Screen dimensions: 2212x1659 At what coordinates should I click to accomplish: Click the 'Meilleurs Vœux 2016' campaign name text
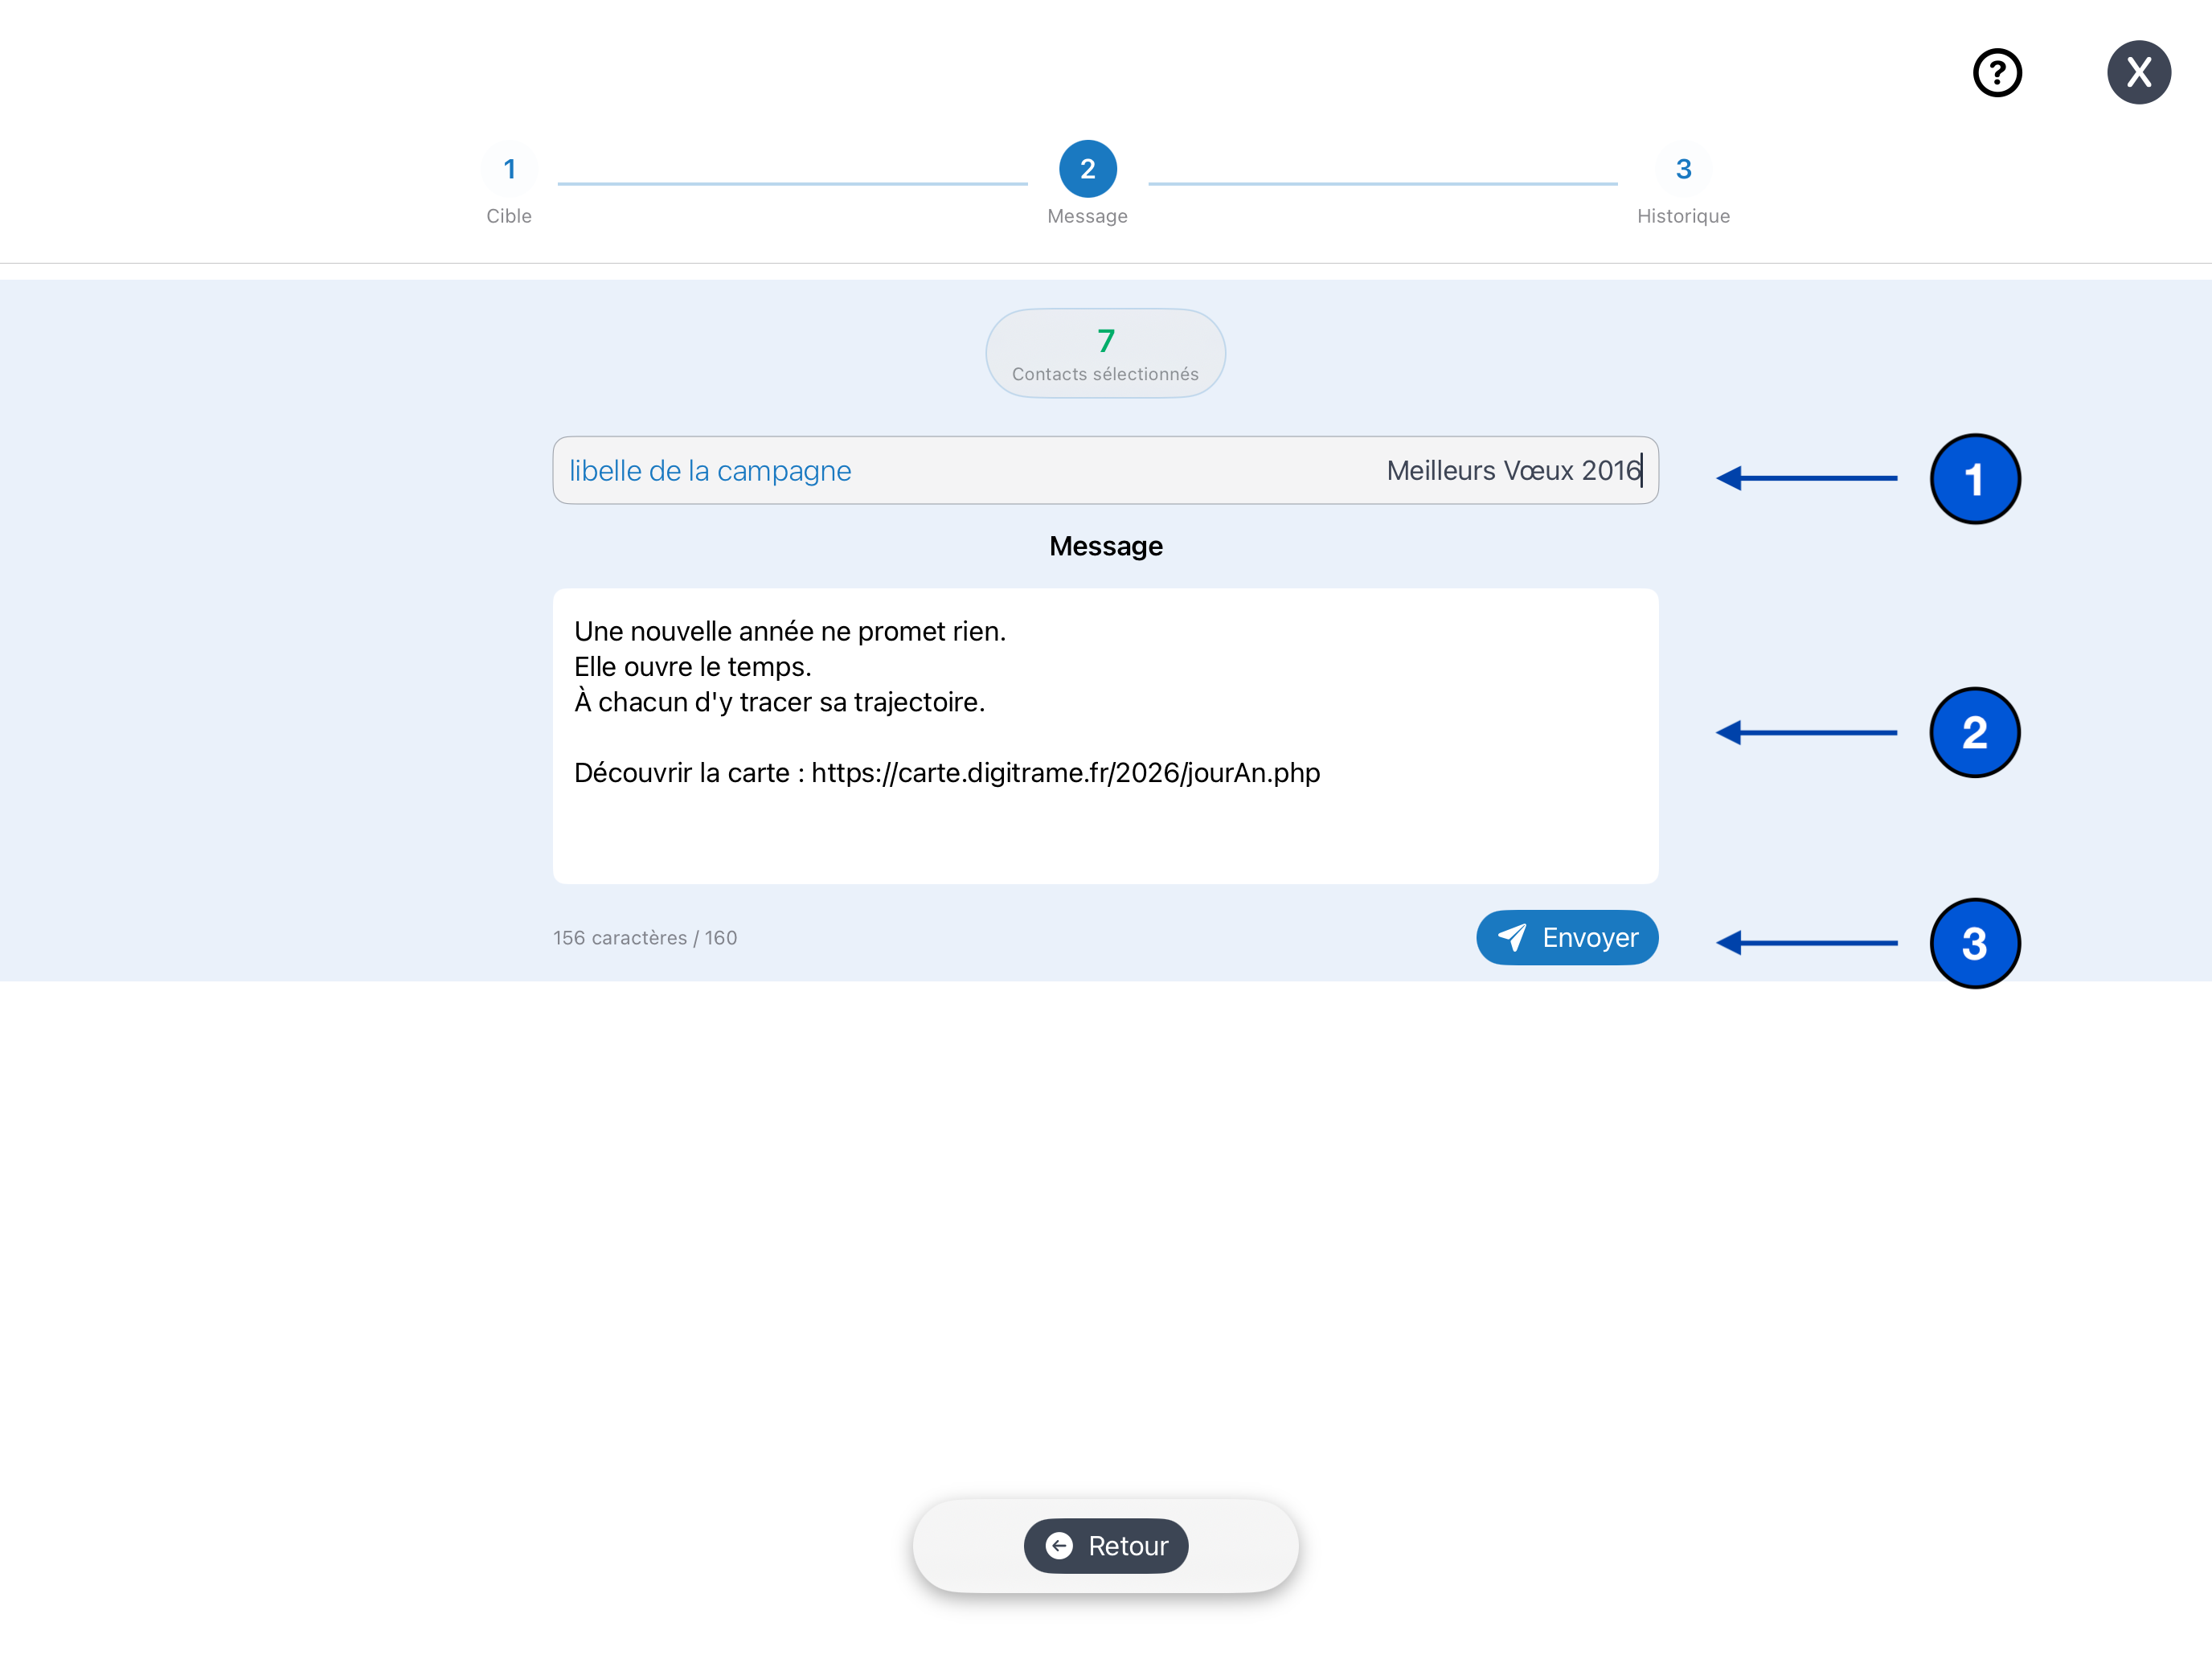point(1513,470)
